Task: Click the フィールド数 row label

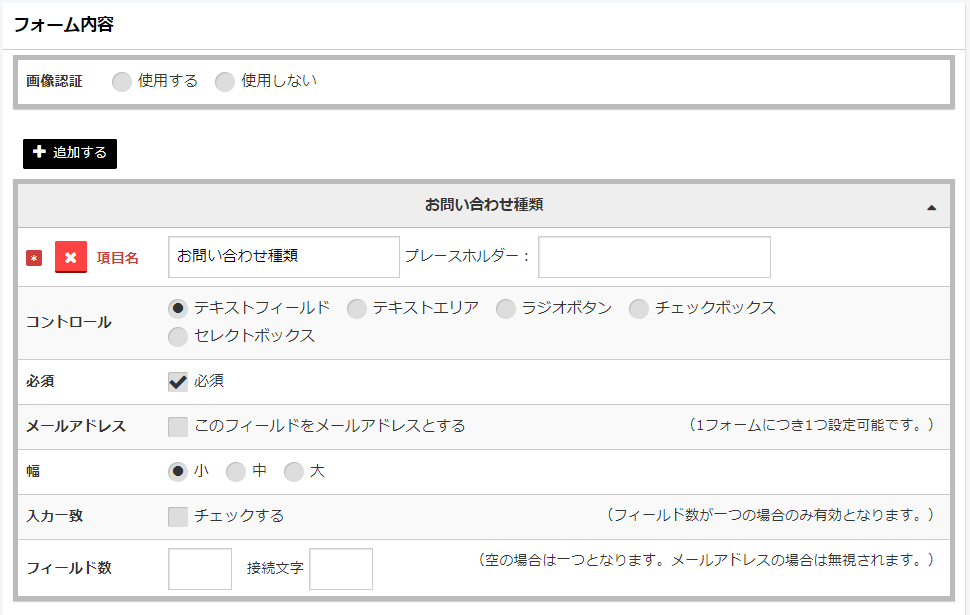Action: coord(69,568)
